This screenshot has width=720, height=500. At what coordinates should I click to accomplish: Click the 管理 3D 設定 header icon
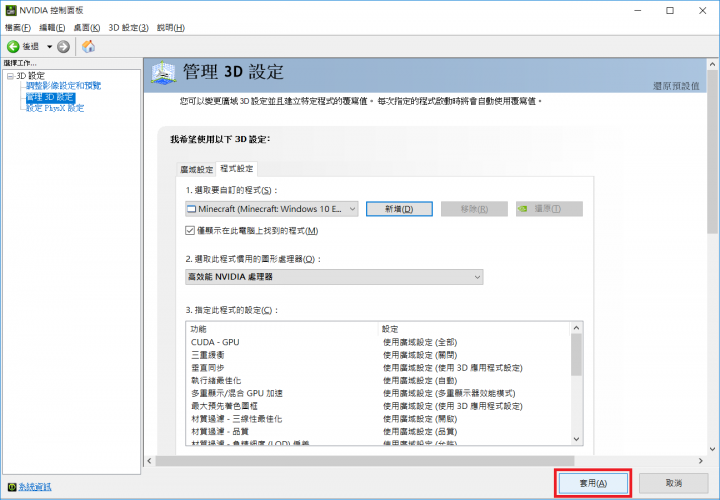163,73
